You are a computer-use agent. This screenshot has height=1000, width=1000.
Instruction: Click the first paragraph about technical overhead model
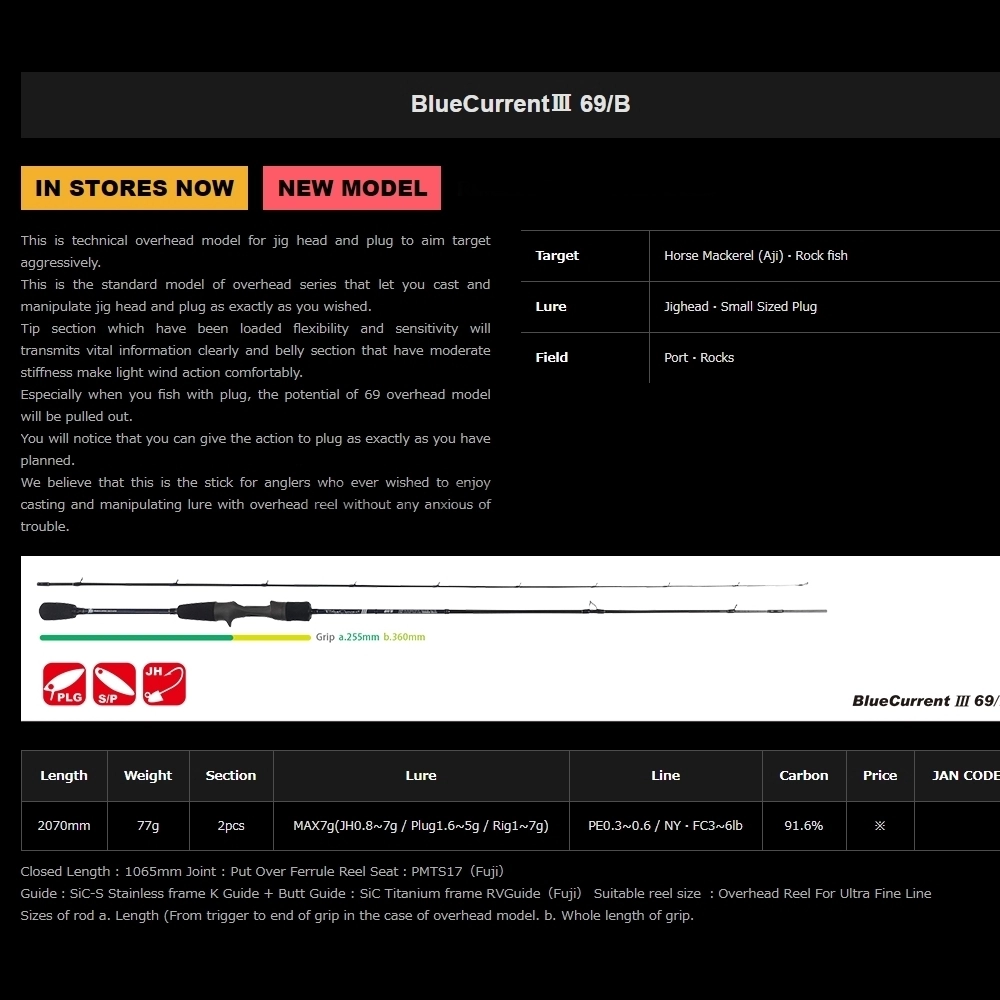tap(255, 251)
